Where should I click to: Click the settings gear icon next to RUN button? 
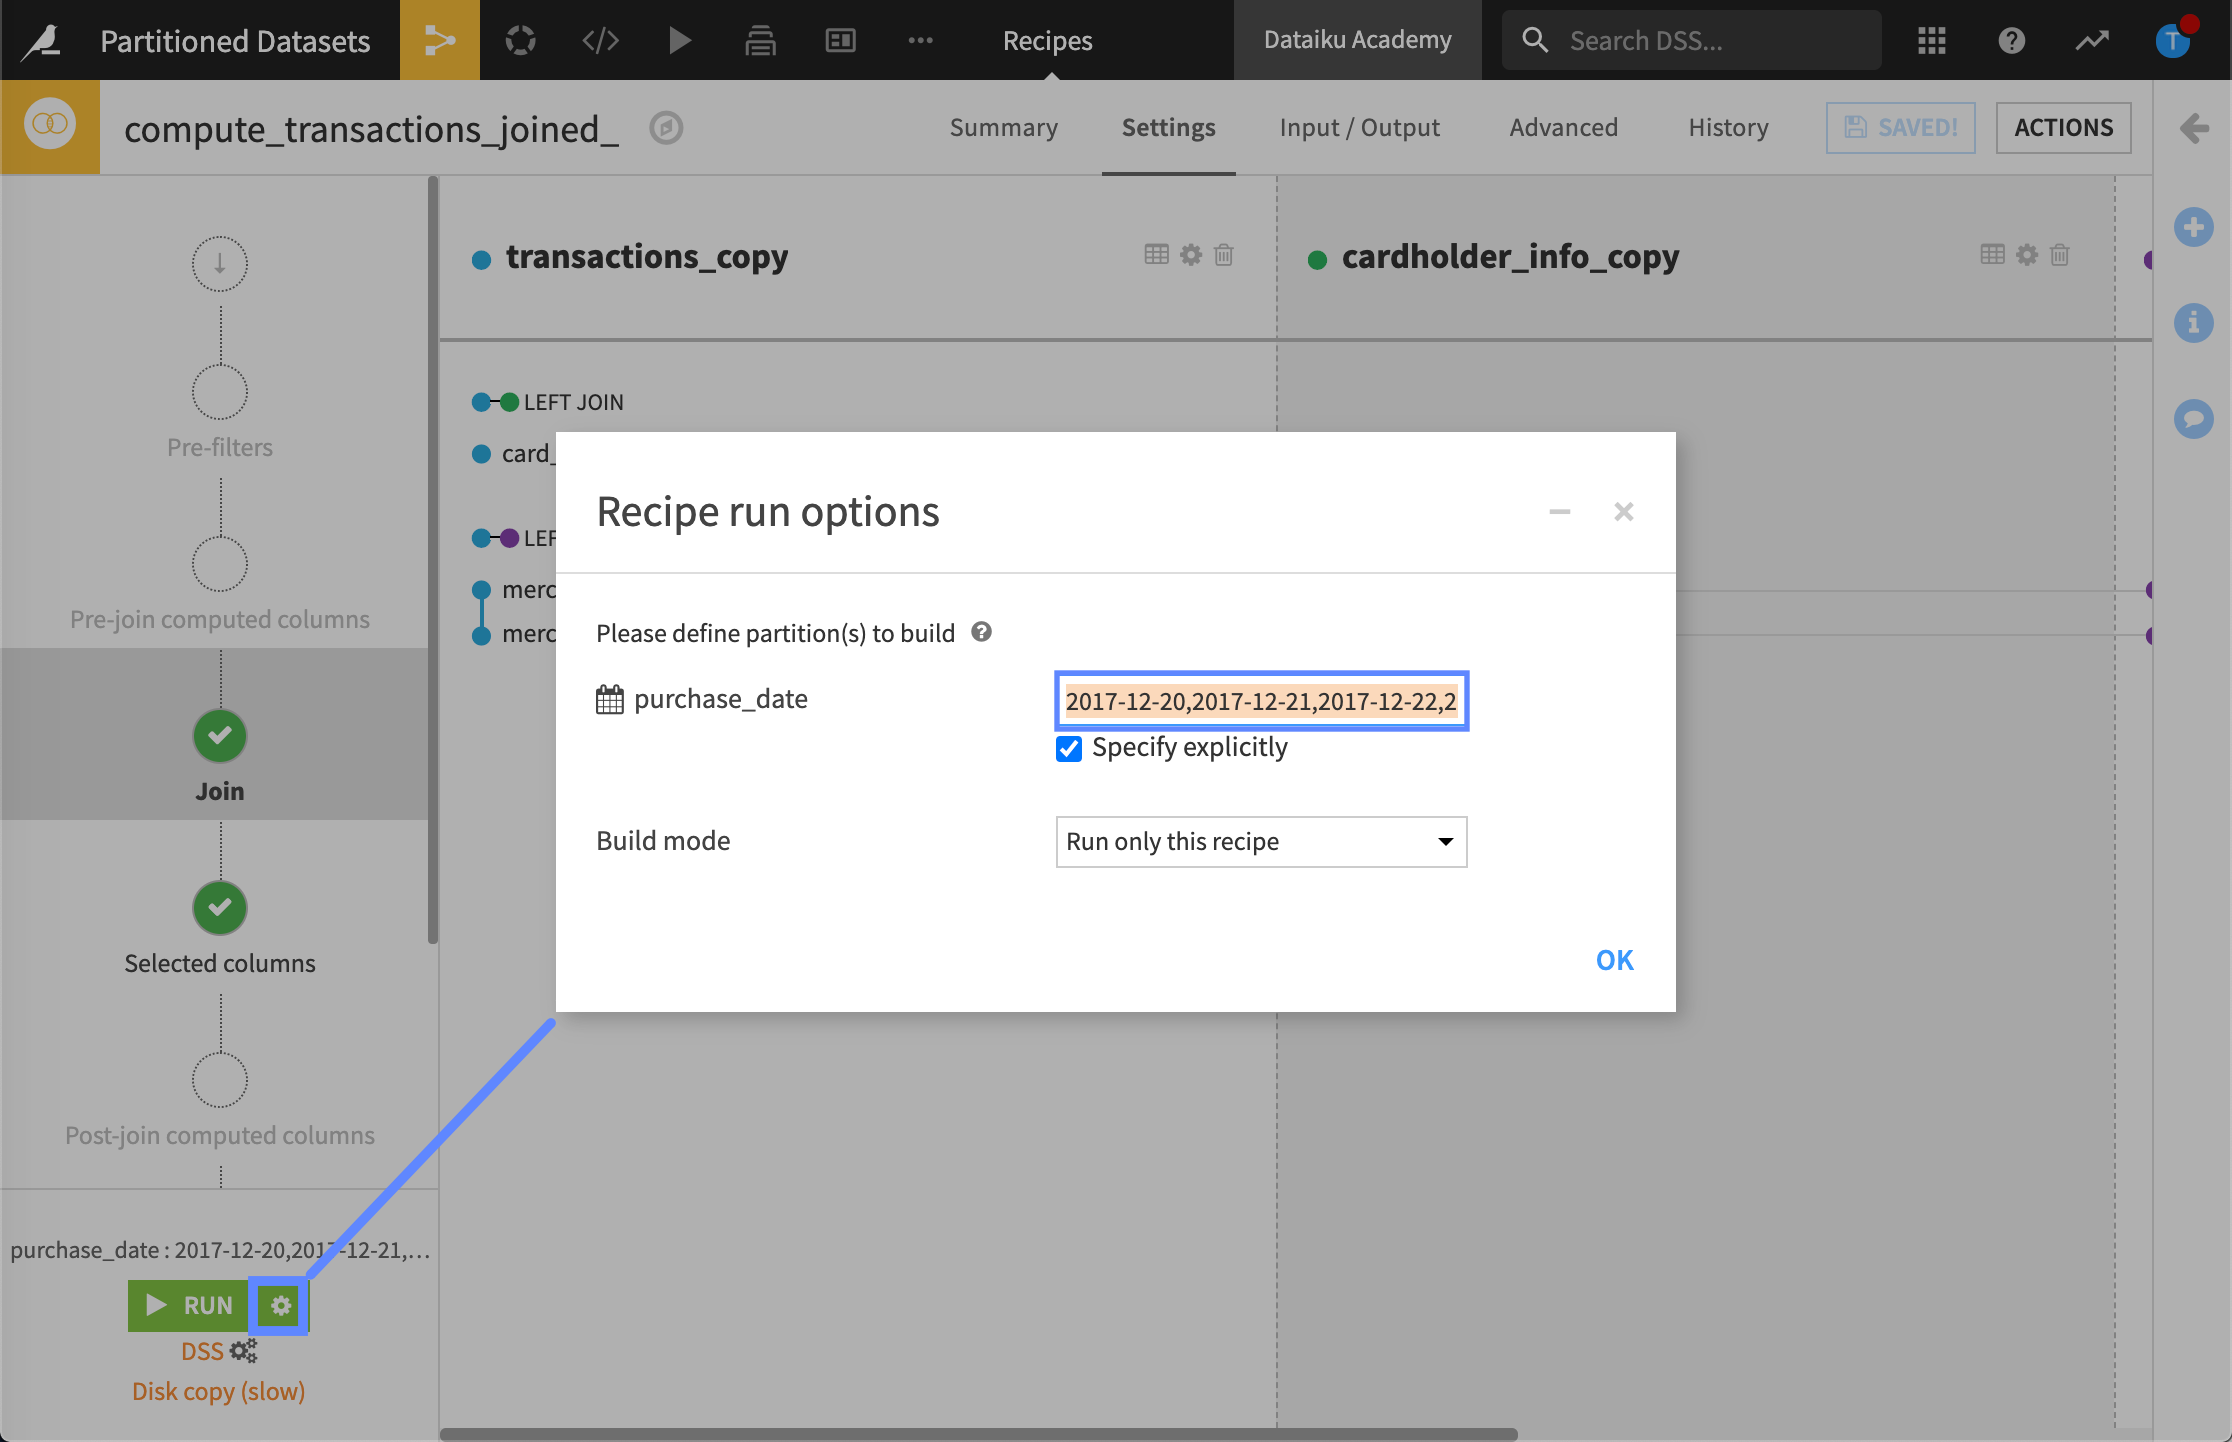[280, 1304]
